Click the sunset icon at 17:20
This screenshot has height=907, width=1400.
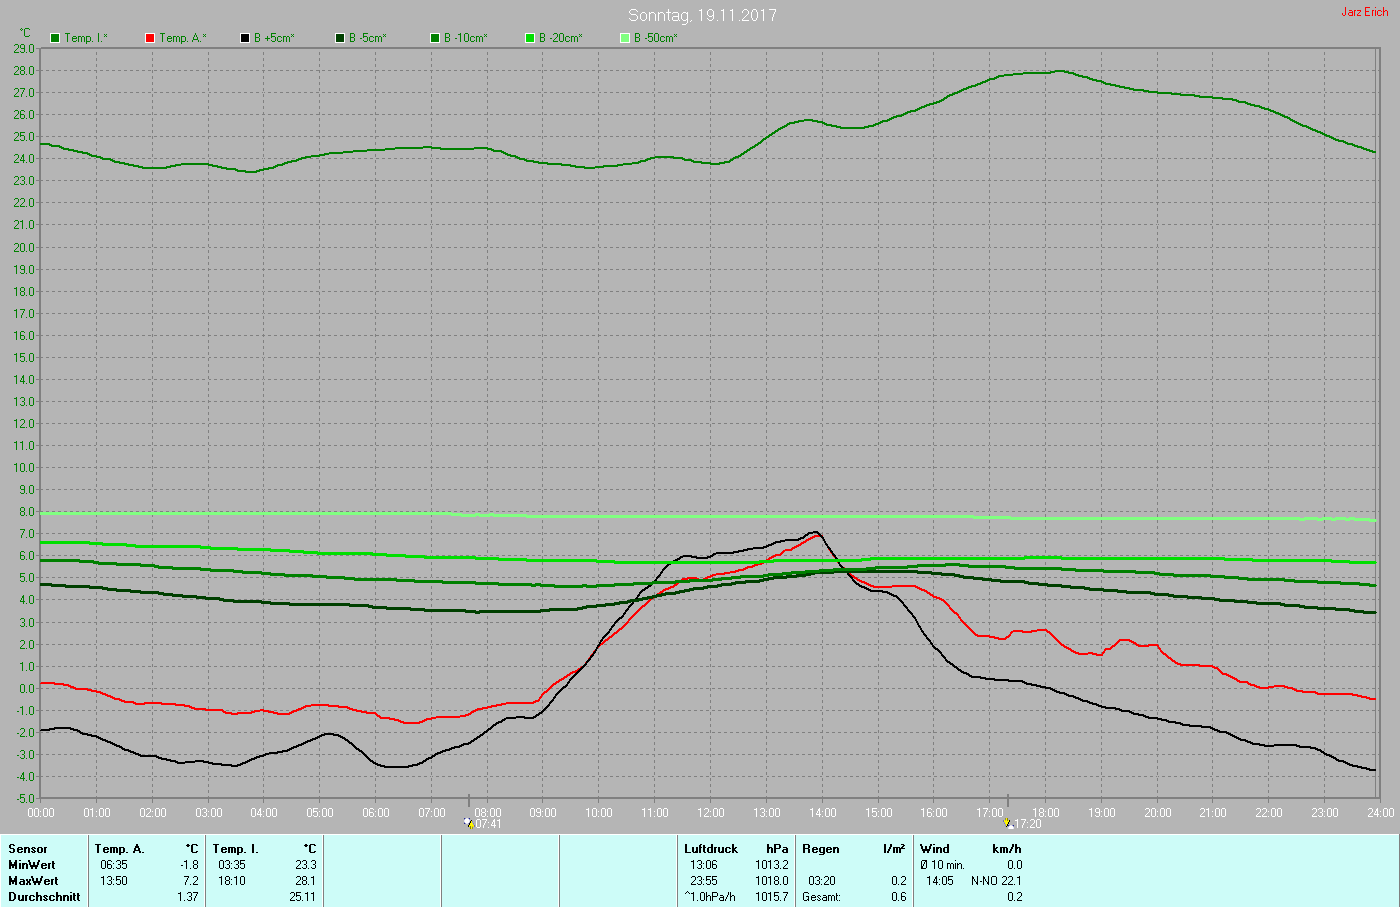pos(1008,823)
